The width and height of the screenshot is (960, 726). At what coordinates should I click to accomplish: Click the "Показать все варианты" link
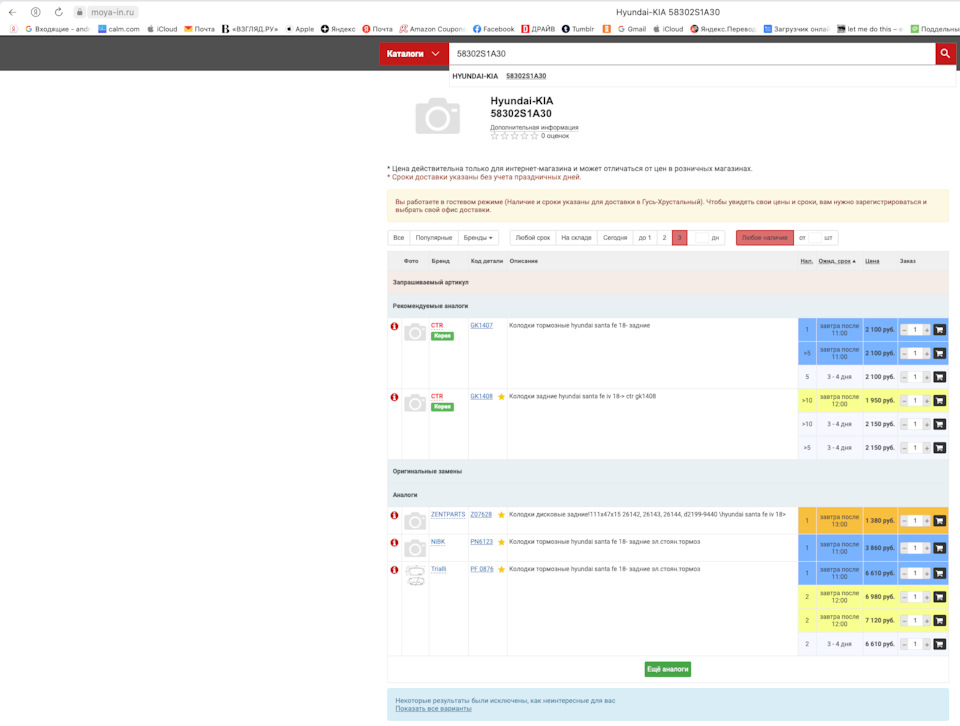pyautogui.click(x=433, y=709)
